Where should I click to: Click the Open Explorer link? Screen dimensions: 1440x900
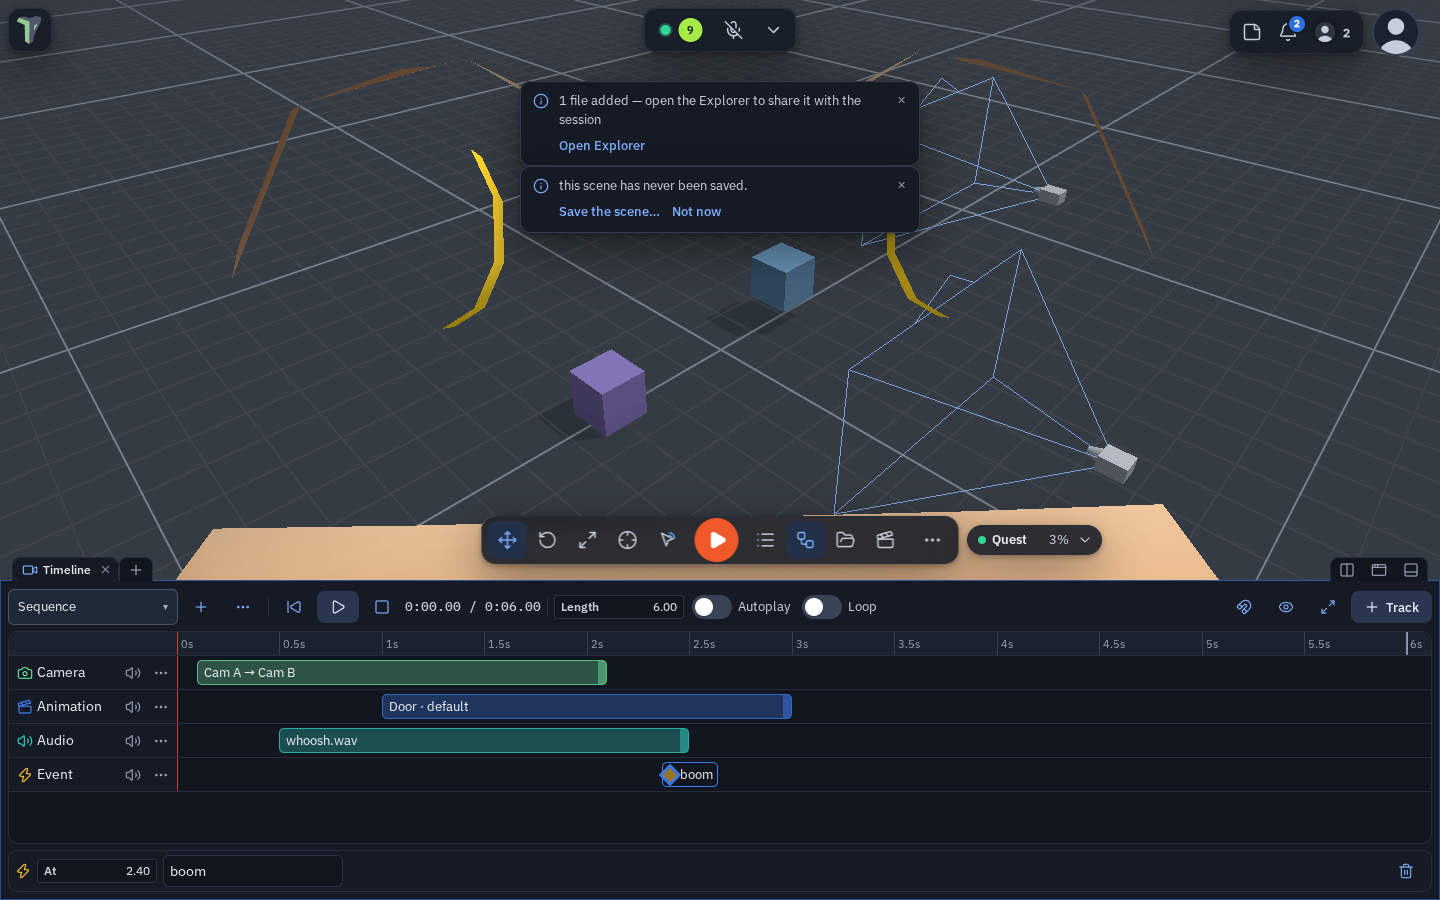point(602,146)
